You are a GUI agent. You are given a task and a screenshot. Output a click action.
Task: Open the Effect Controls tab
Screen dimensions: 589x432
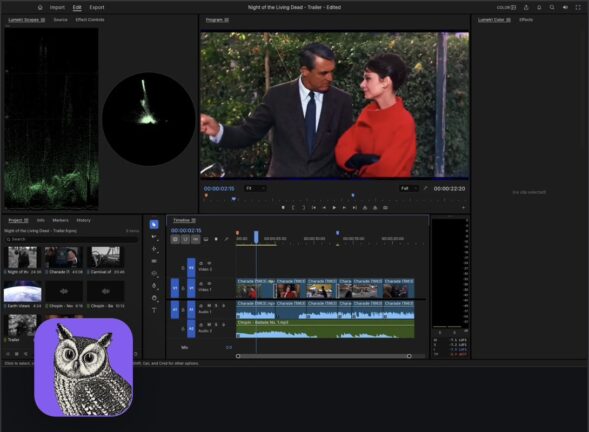tap(90, 20)
